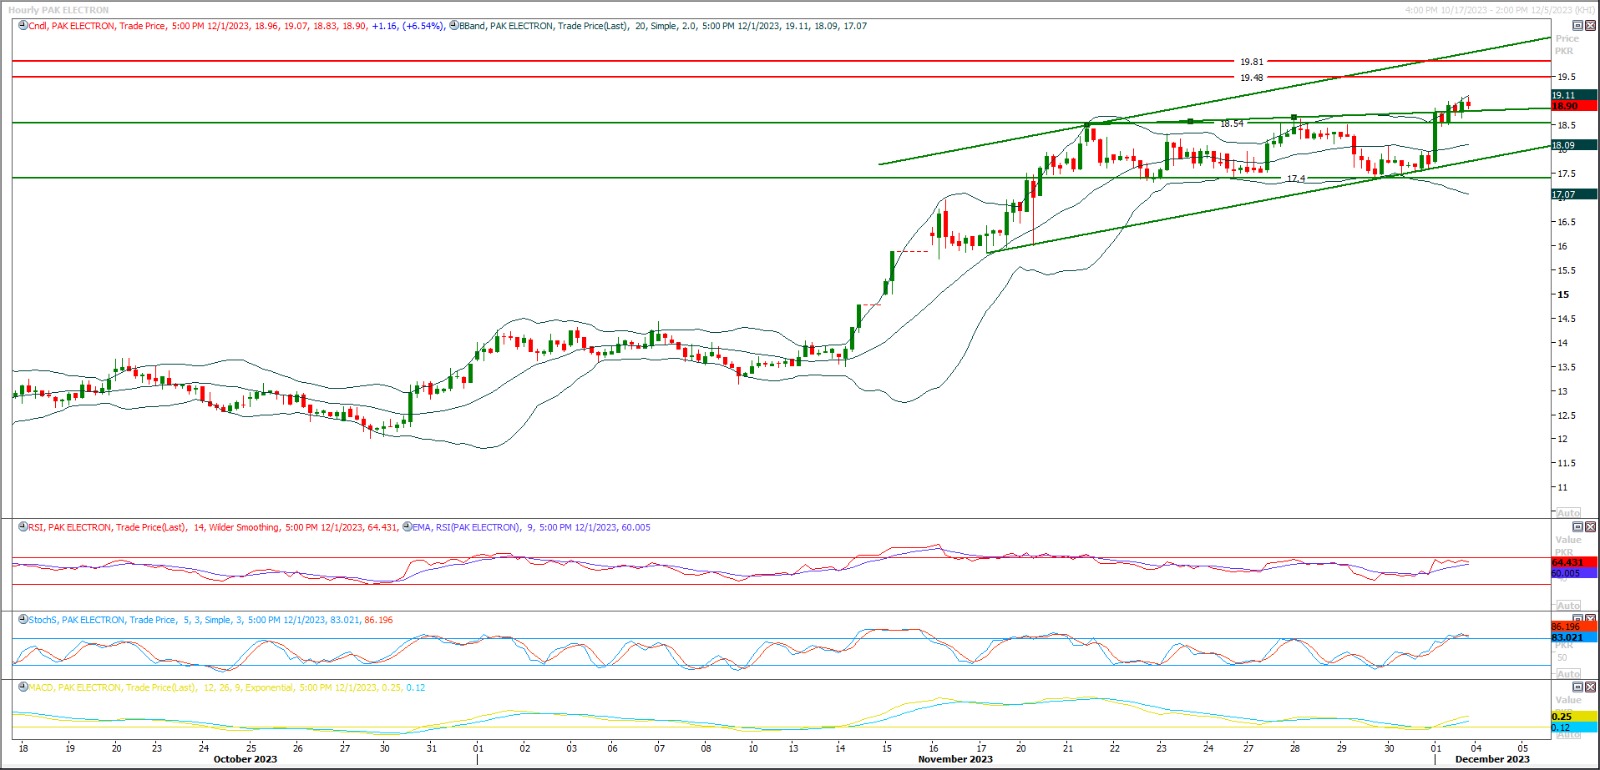Viewport: 1600px width, 770px height.
Task: Click the December 2023 label on time axis
Action: (1491, 759)
